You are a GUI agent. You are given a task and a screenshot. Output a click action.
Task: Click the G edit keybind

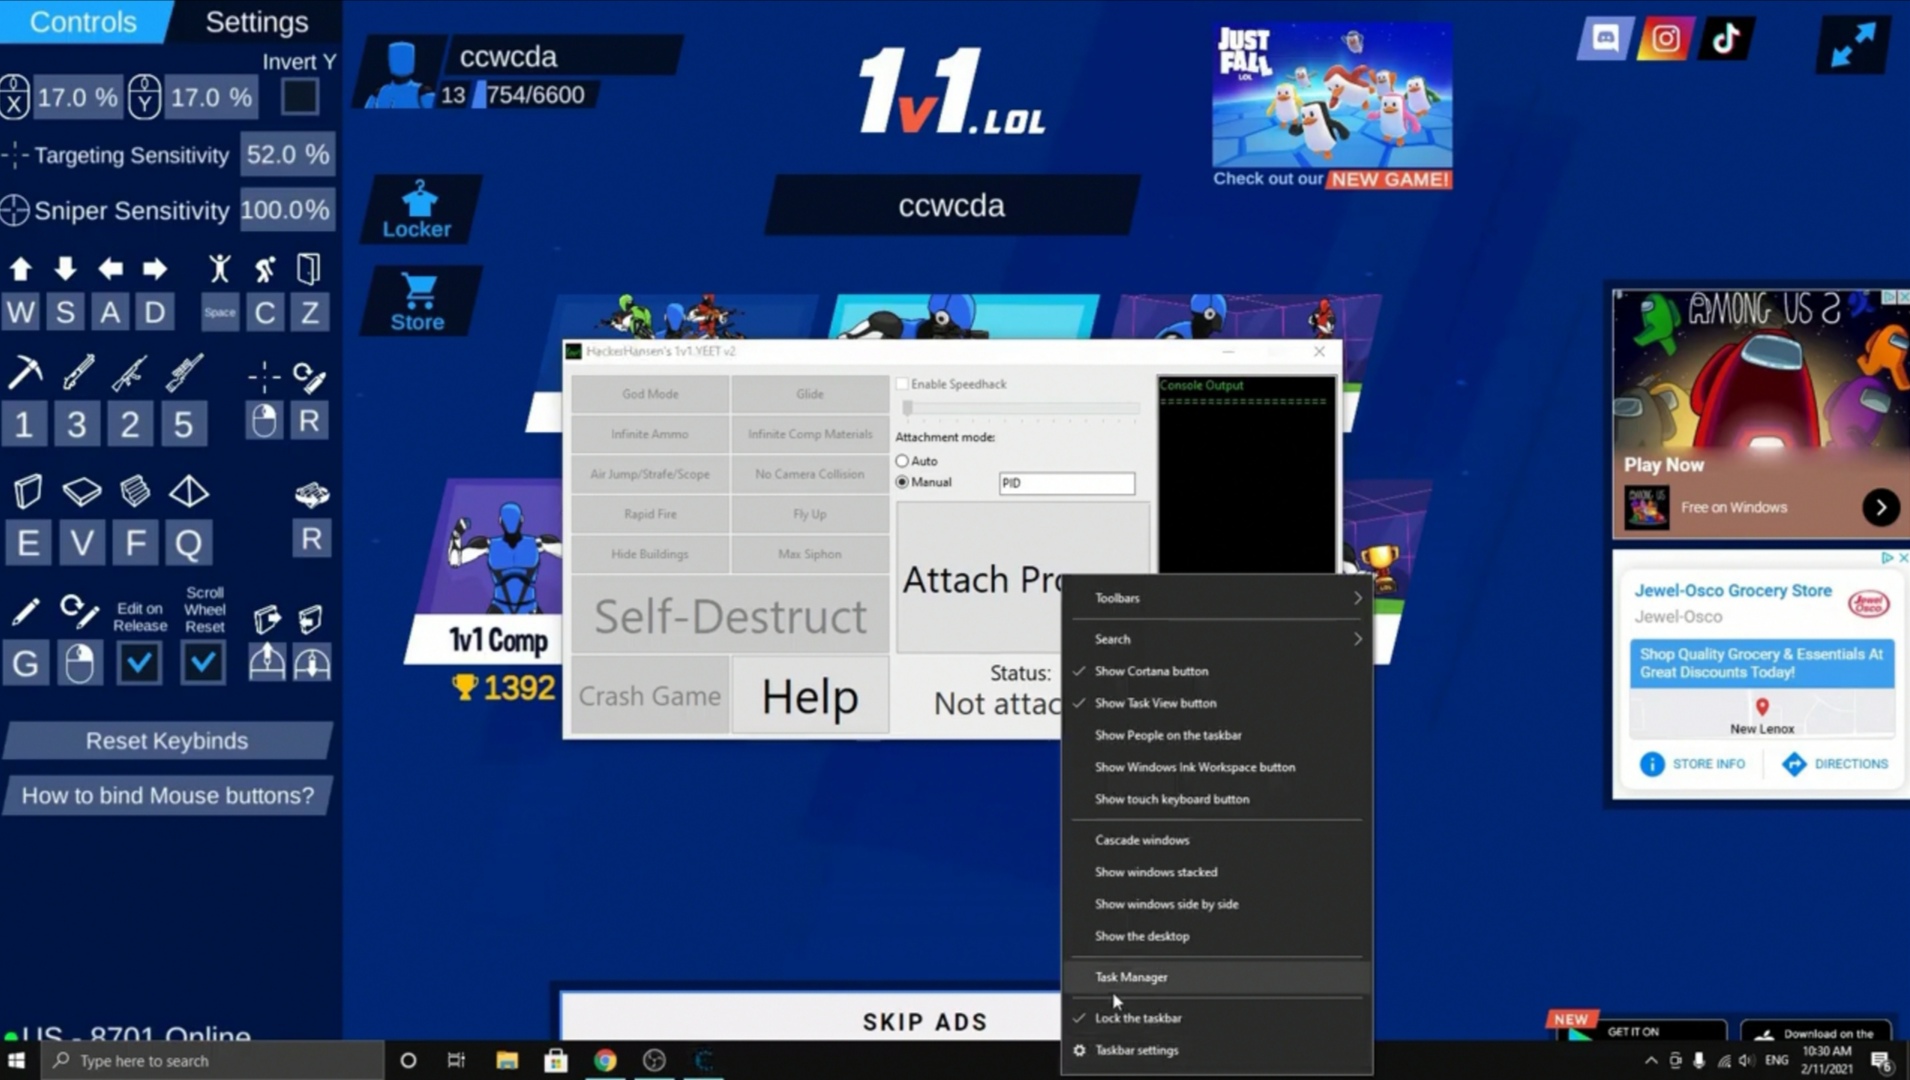(x=26, y=663)
